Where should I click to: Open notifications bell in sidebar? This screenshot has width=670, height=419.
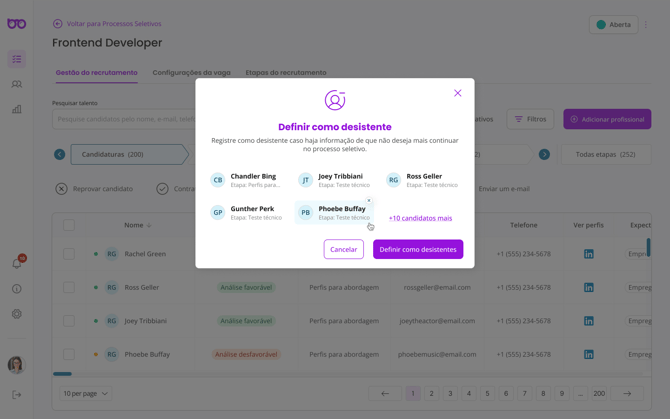point(17,263)
